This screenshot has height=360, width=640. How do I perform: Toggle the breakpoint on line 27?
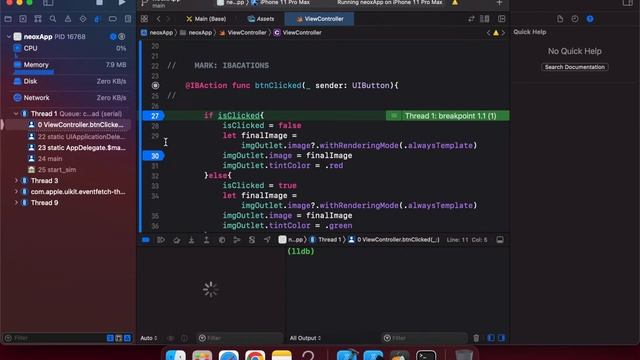153,116
